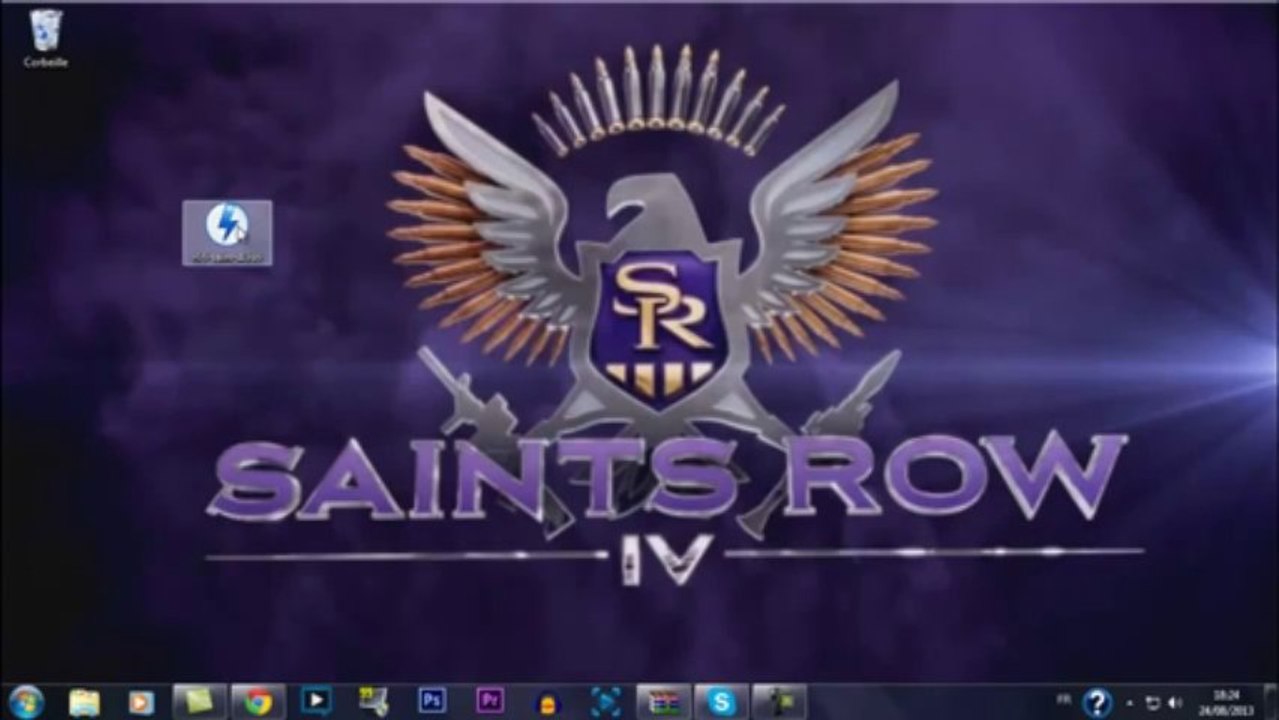Open WinRAR from the taskbar
The height and width of the screenshot is (720, 1279).
pyautogui.click(x=663, y=702)
